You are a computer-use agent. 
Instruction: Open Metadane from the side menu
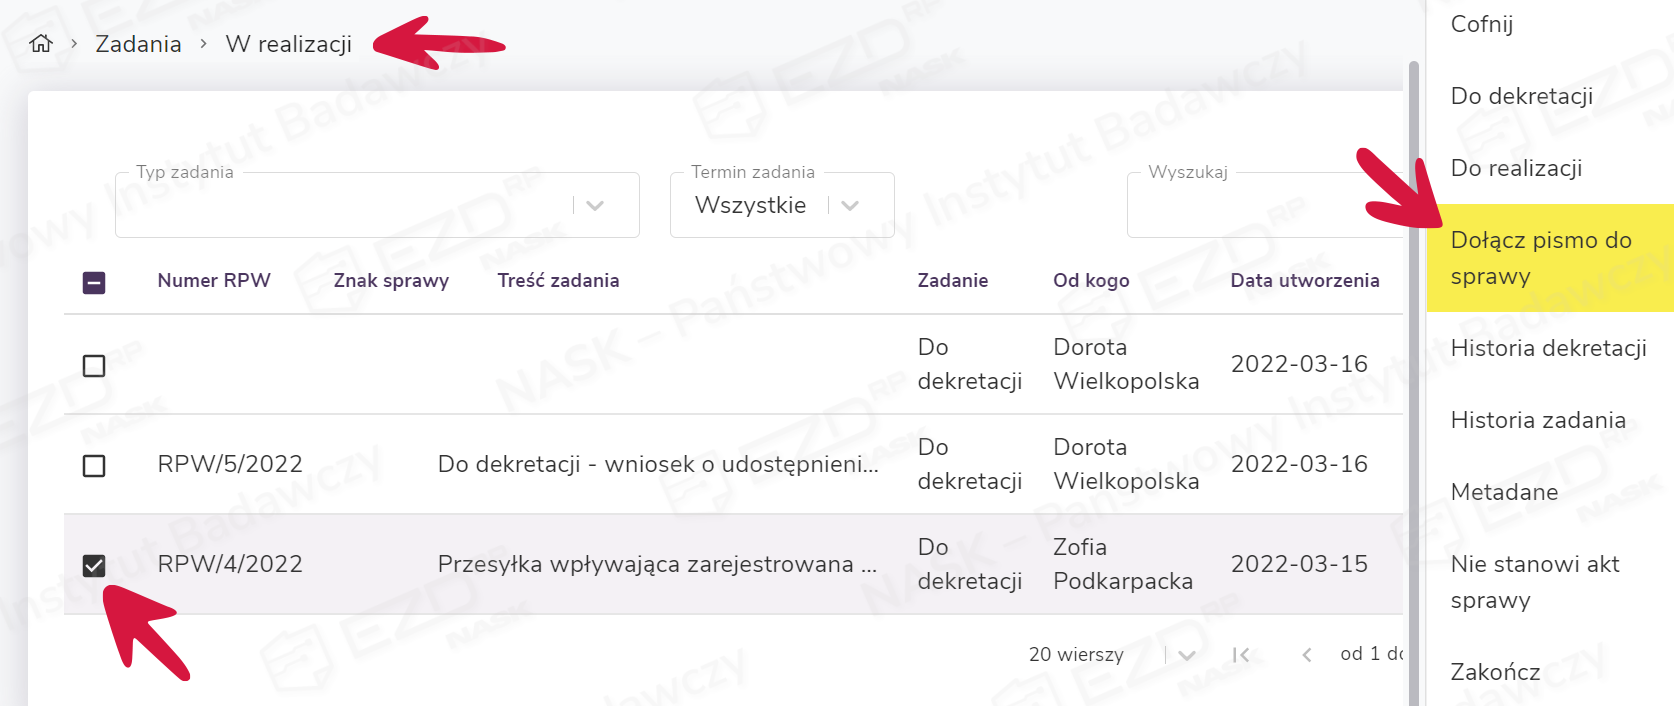[1504, 492]
